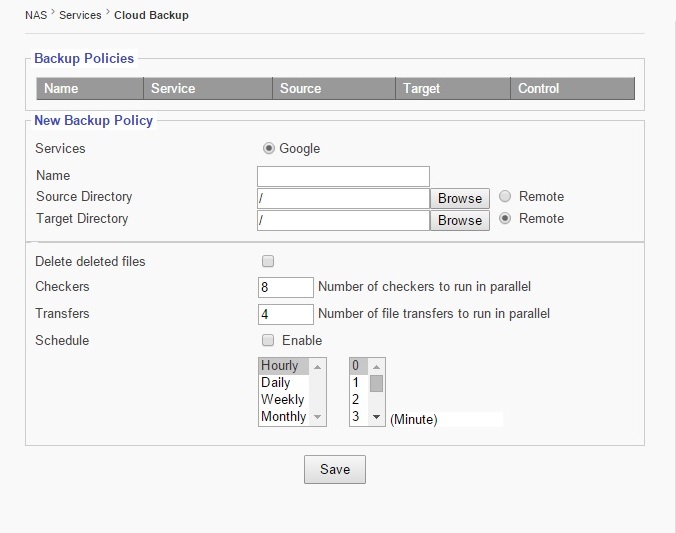Click the Checkers number field
This screenshot has width=676, height=533.
pyautogui.click(x=285, y=287)
